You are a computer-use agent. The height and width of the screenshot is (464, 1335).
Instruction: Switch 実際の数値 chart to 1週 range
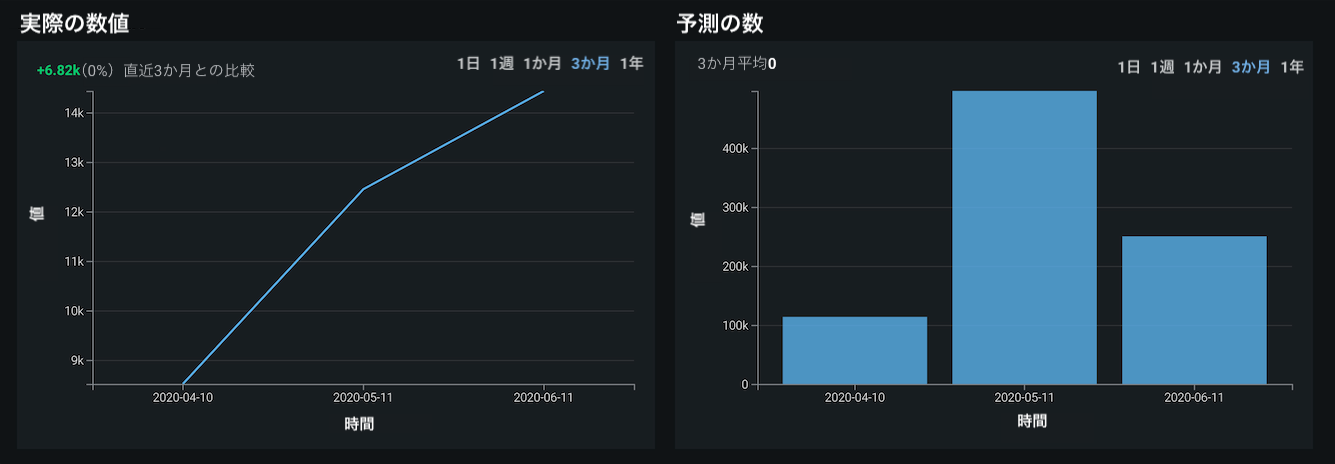coord(501,64)
